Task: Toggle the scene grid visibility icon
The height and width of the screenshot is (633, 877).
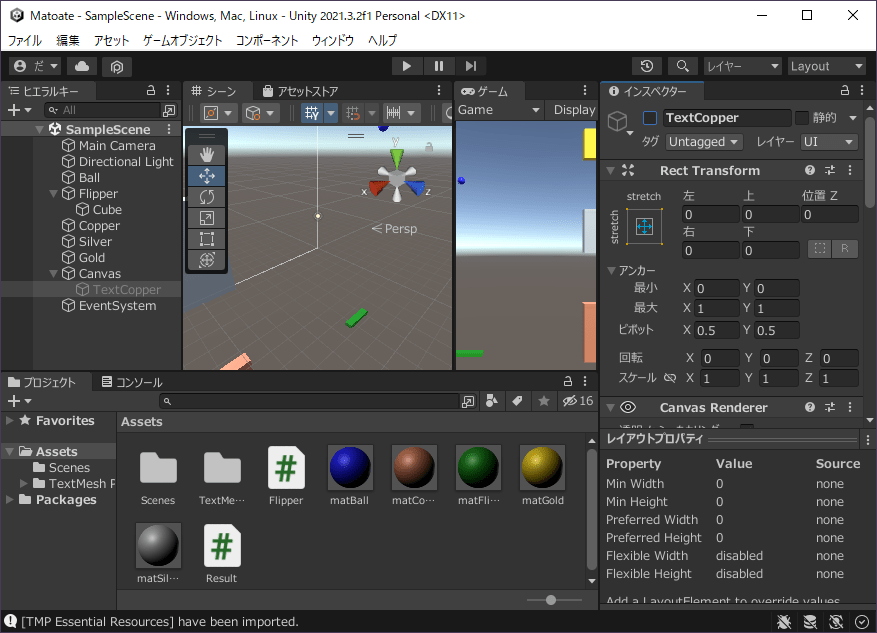Action: coord(312,114)
